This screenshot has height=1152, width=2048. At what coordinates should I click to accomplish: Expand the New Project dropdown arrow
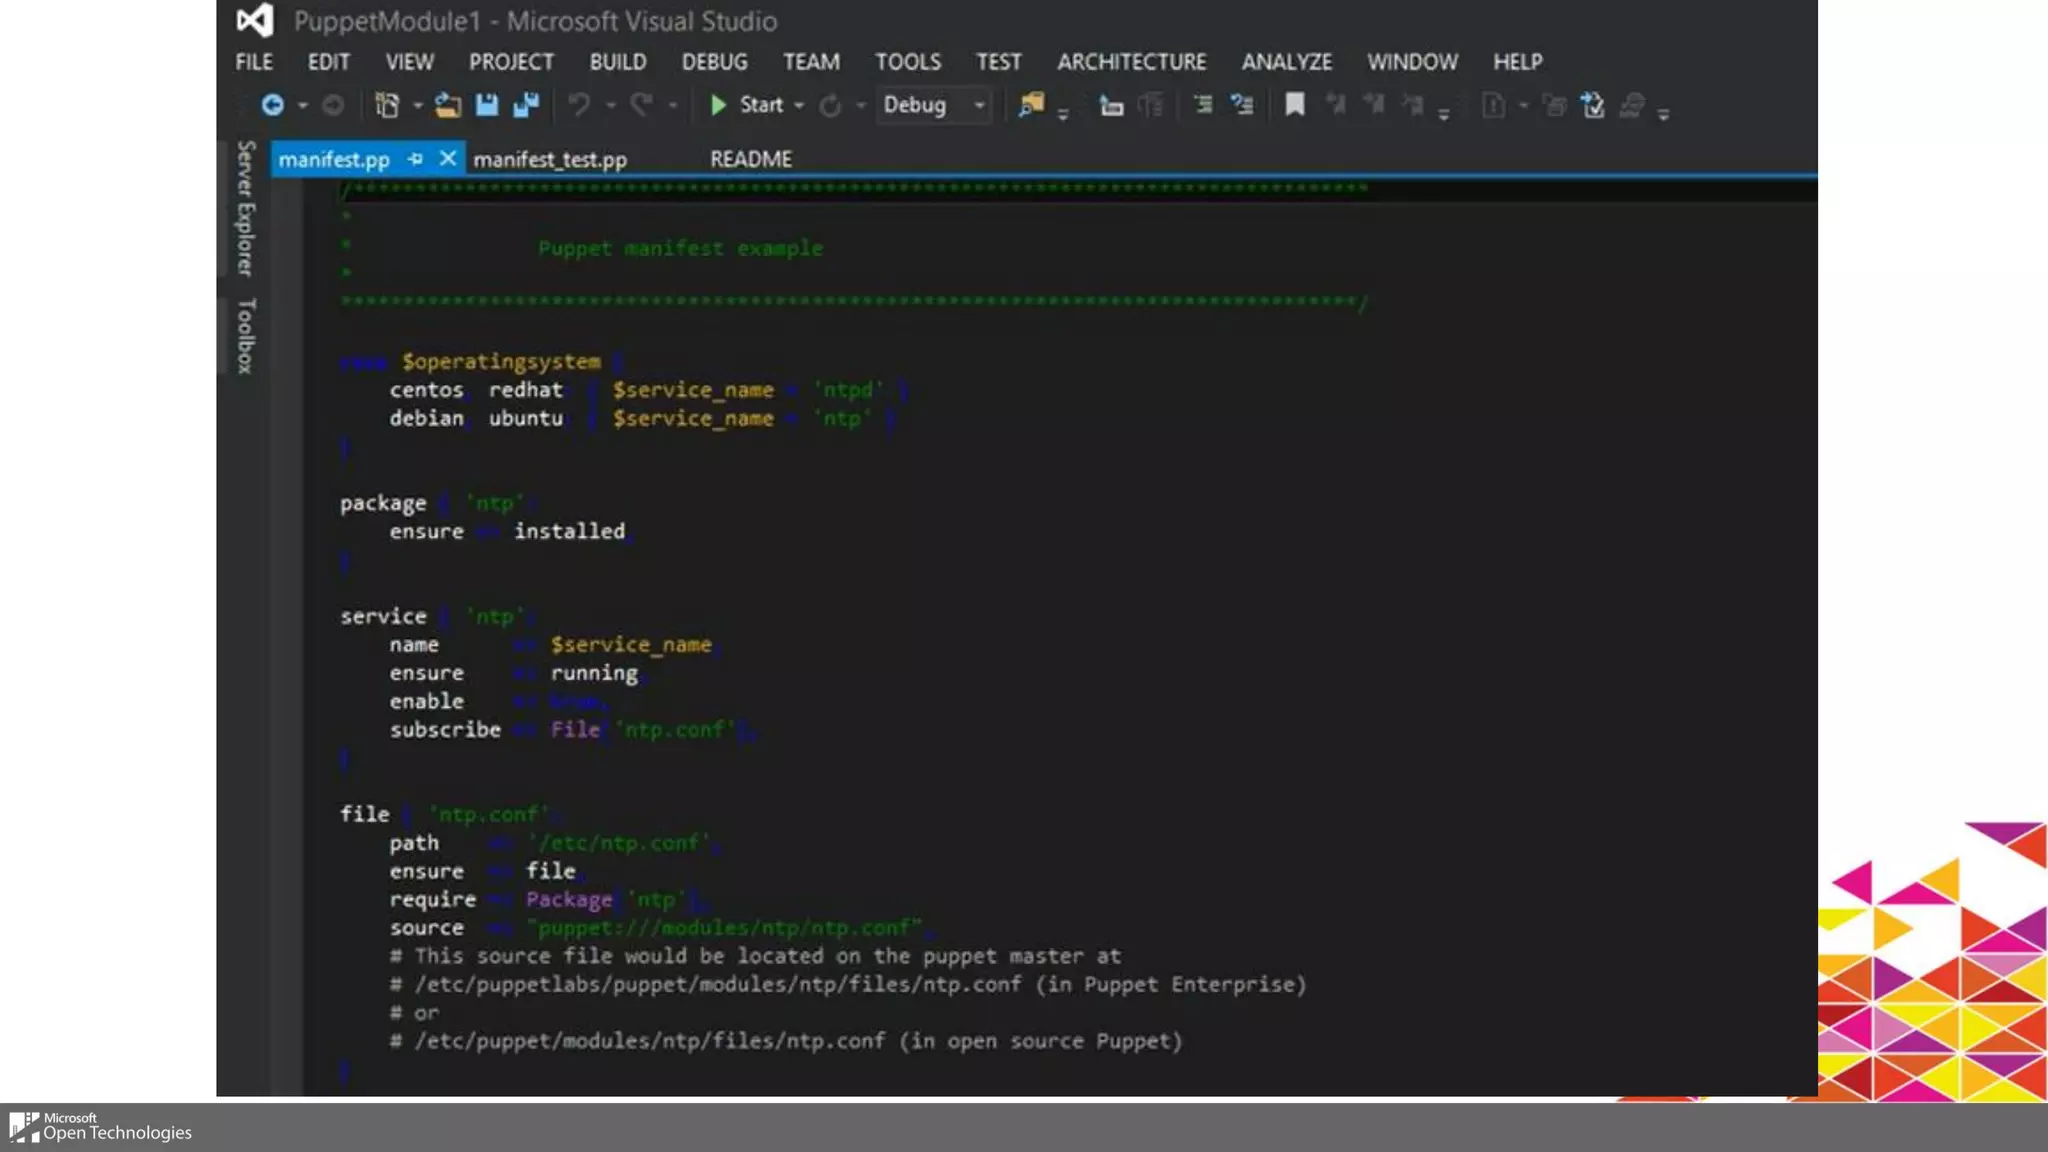tap(417, 105)
